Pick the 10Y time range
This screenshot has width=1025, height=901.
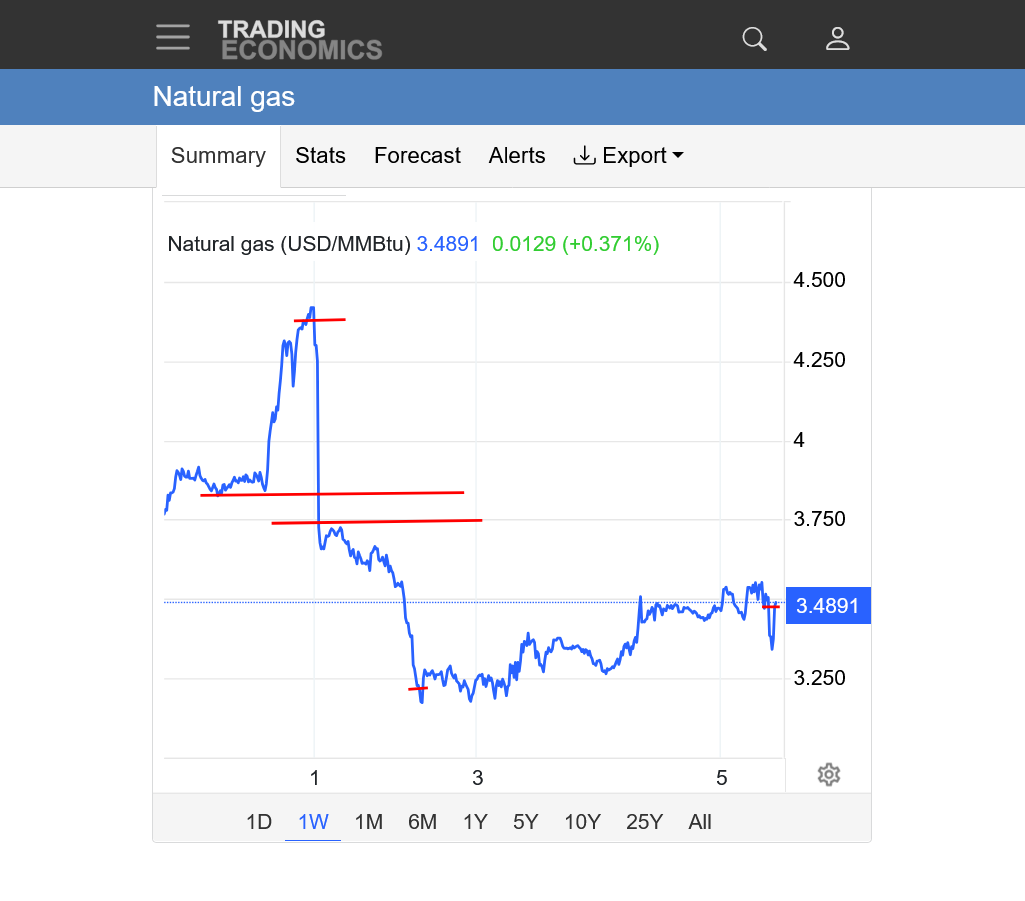(x=582, y=822)
